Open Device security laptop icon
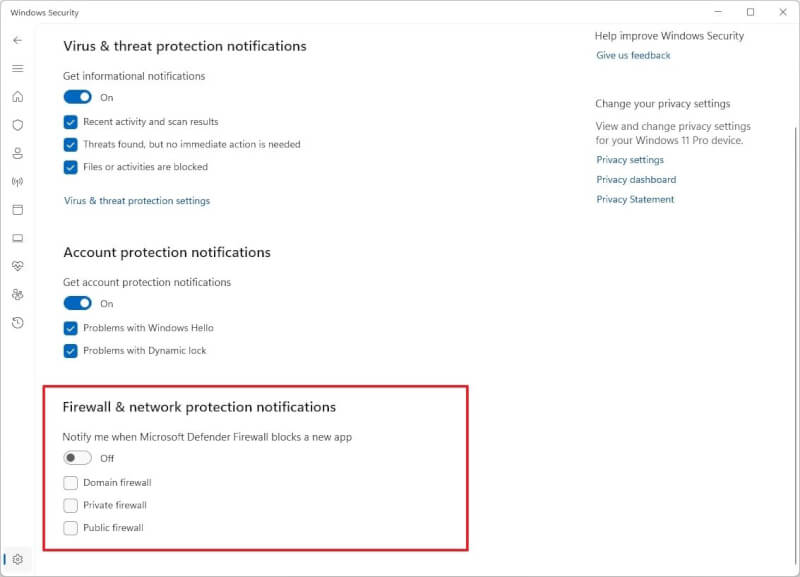 17,238
